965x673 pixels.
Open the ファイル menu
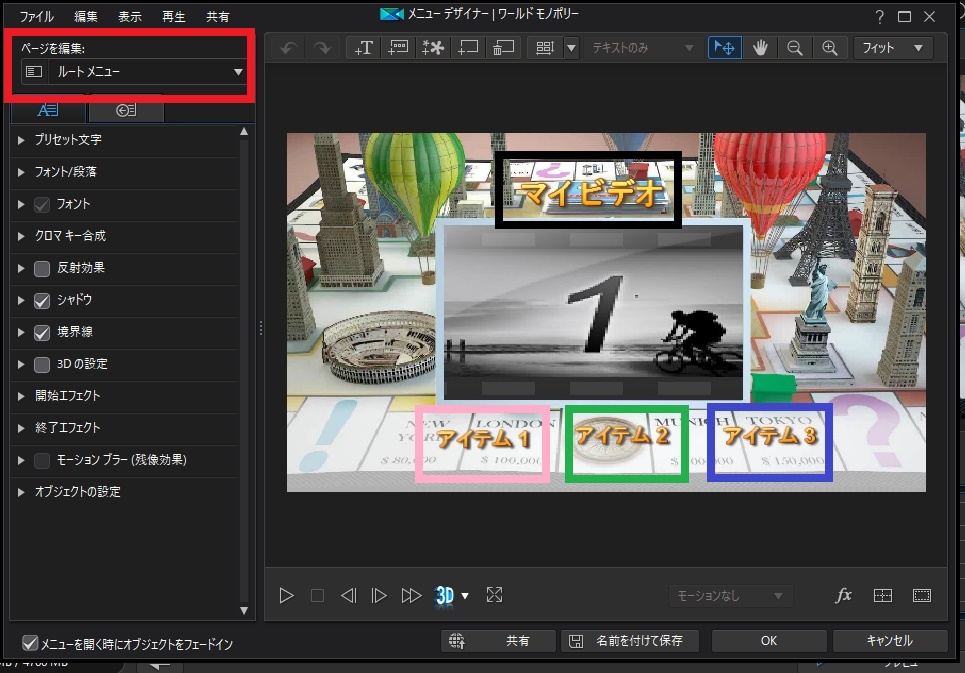(36, 17)
